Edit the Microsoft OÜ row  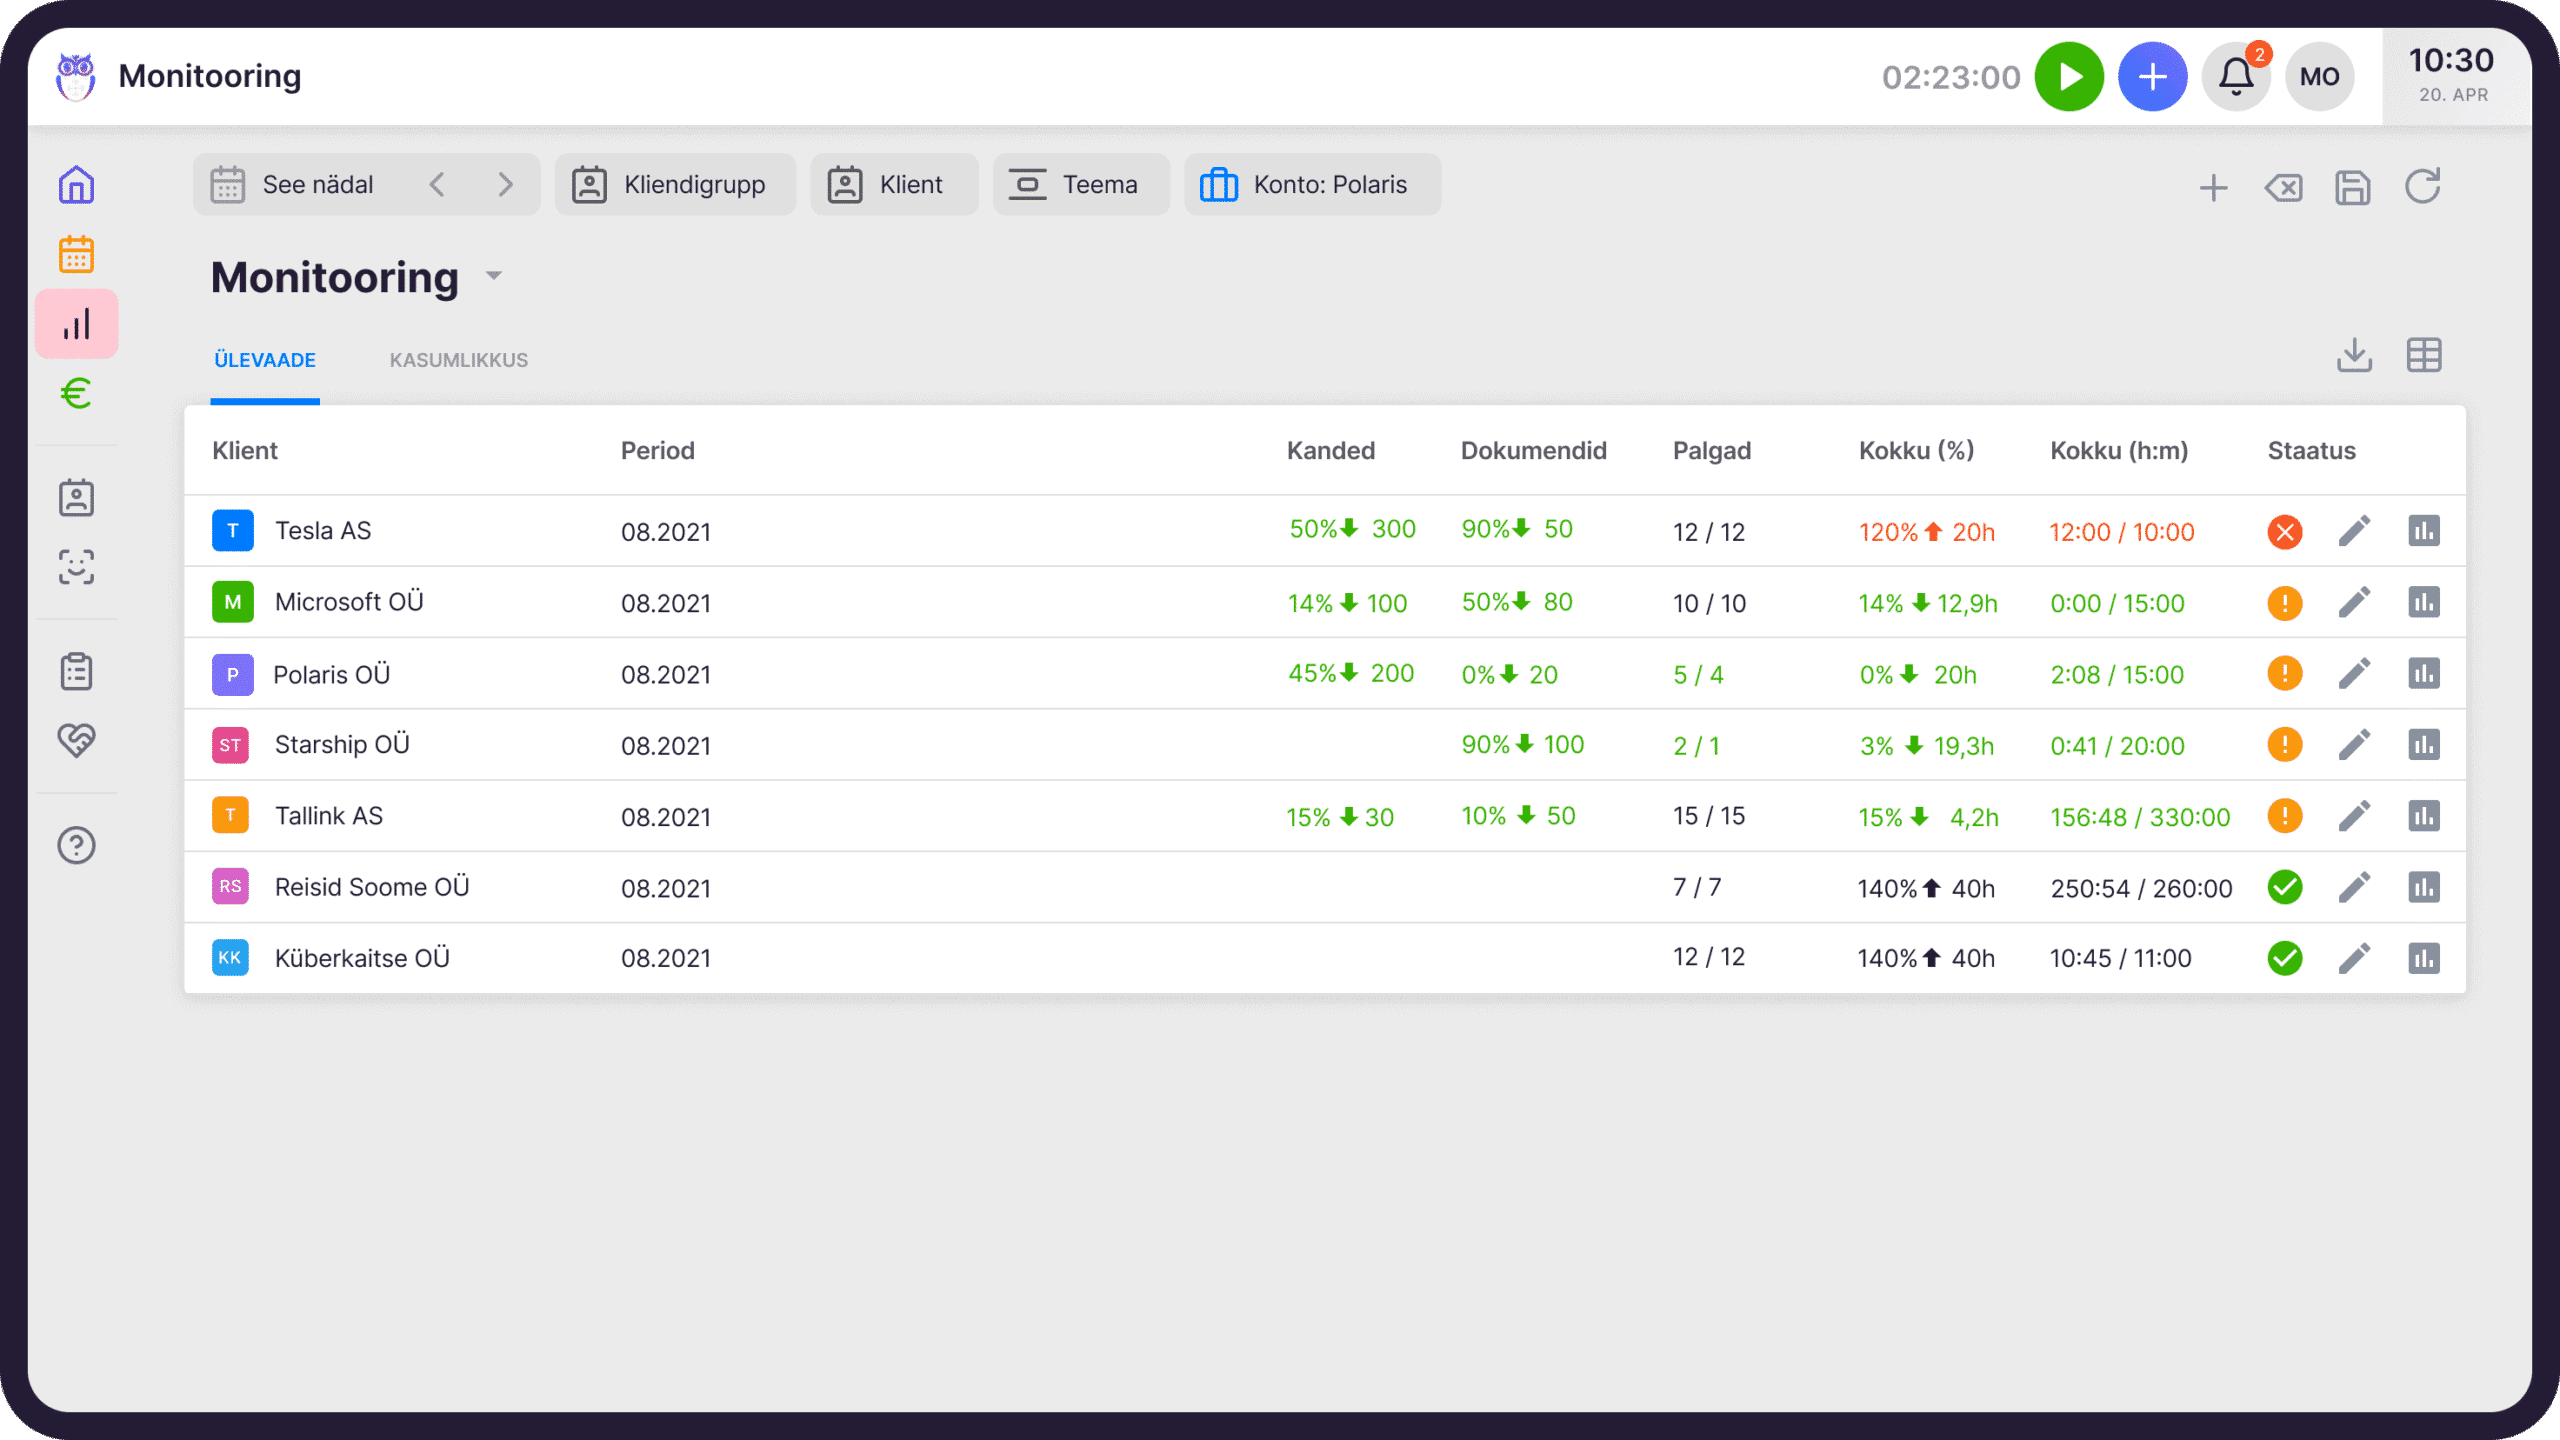click(x=2354, y=602)
